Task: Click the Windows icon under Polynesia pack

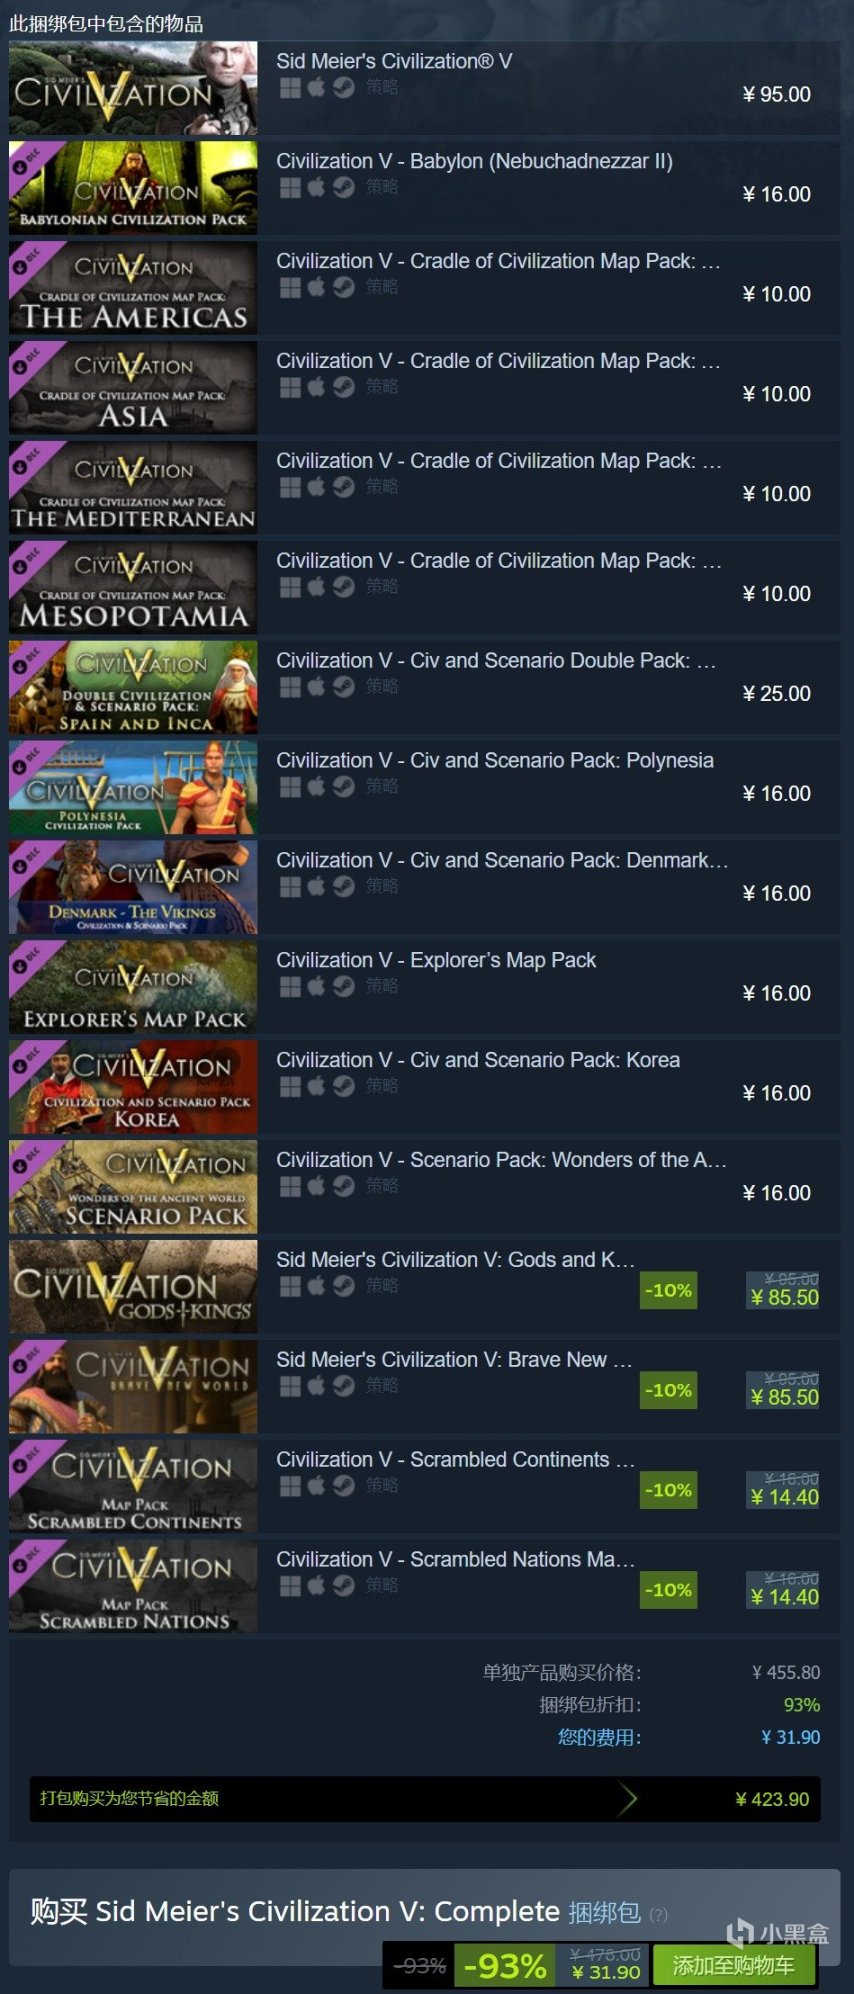Action: pyautogui.click(x=290, y=787)
